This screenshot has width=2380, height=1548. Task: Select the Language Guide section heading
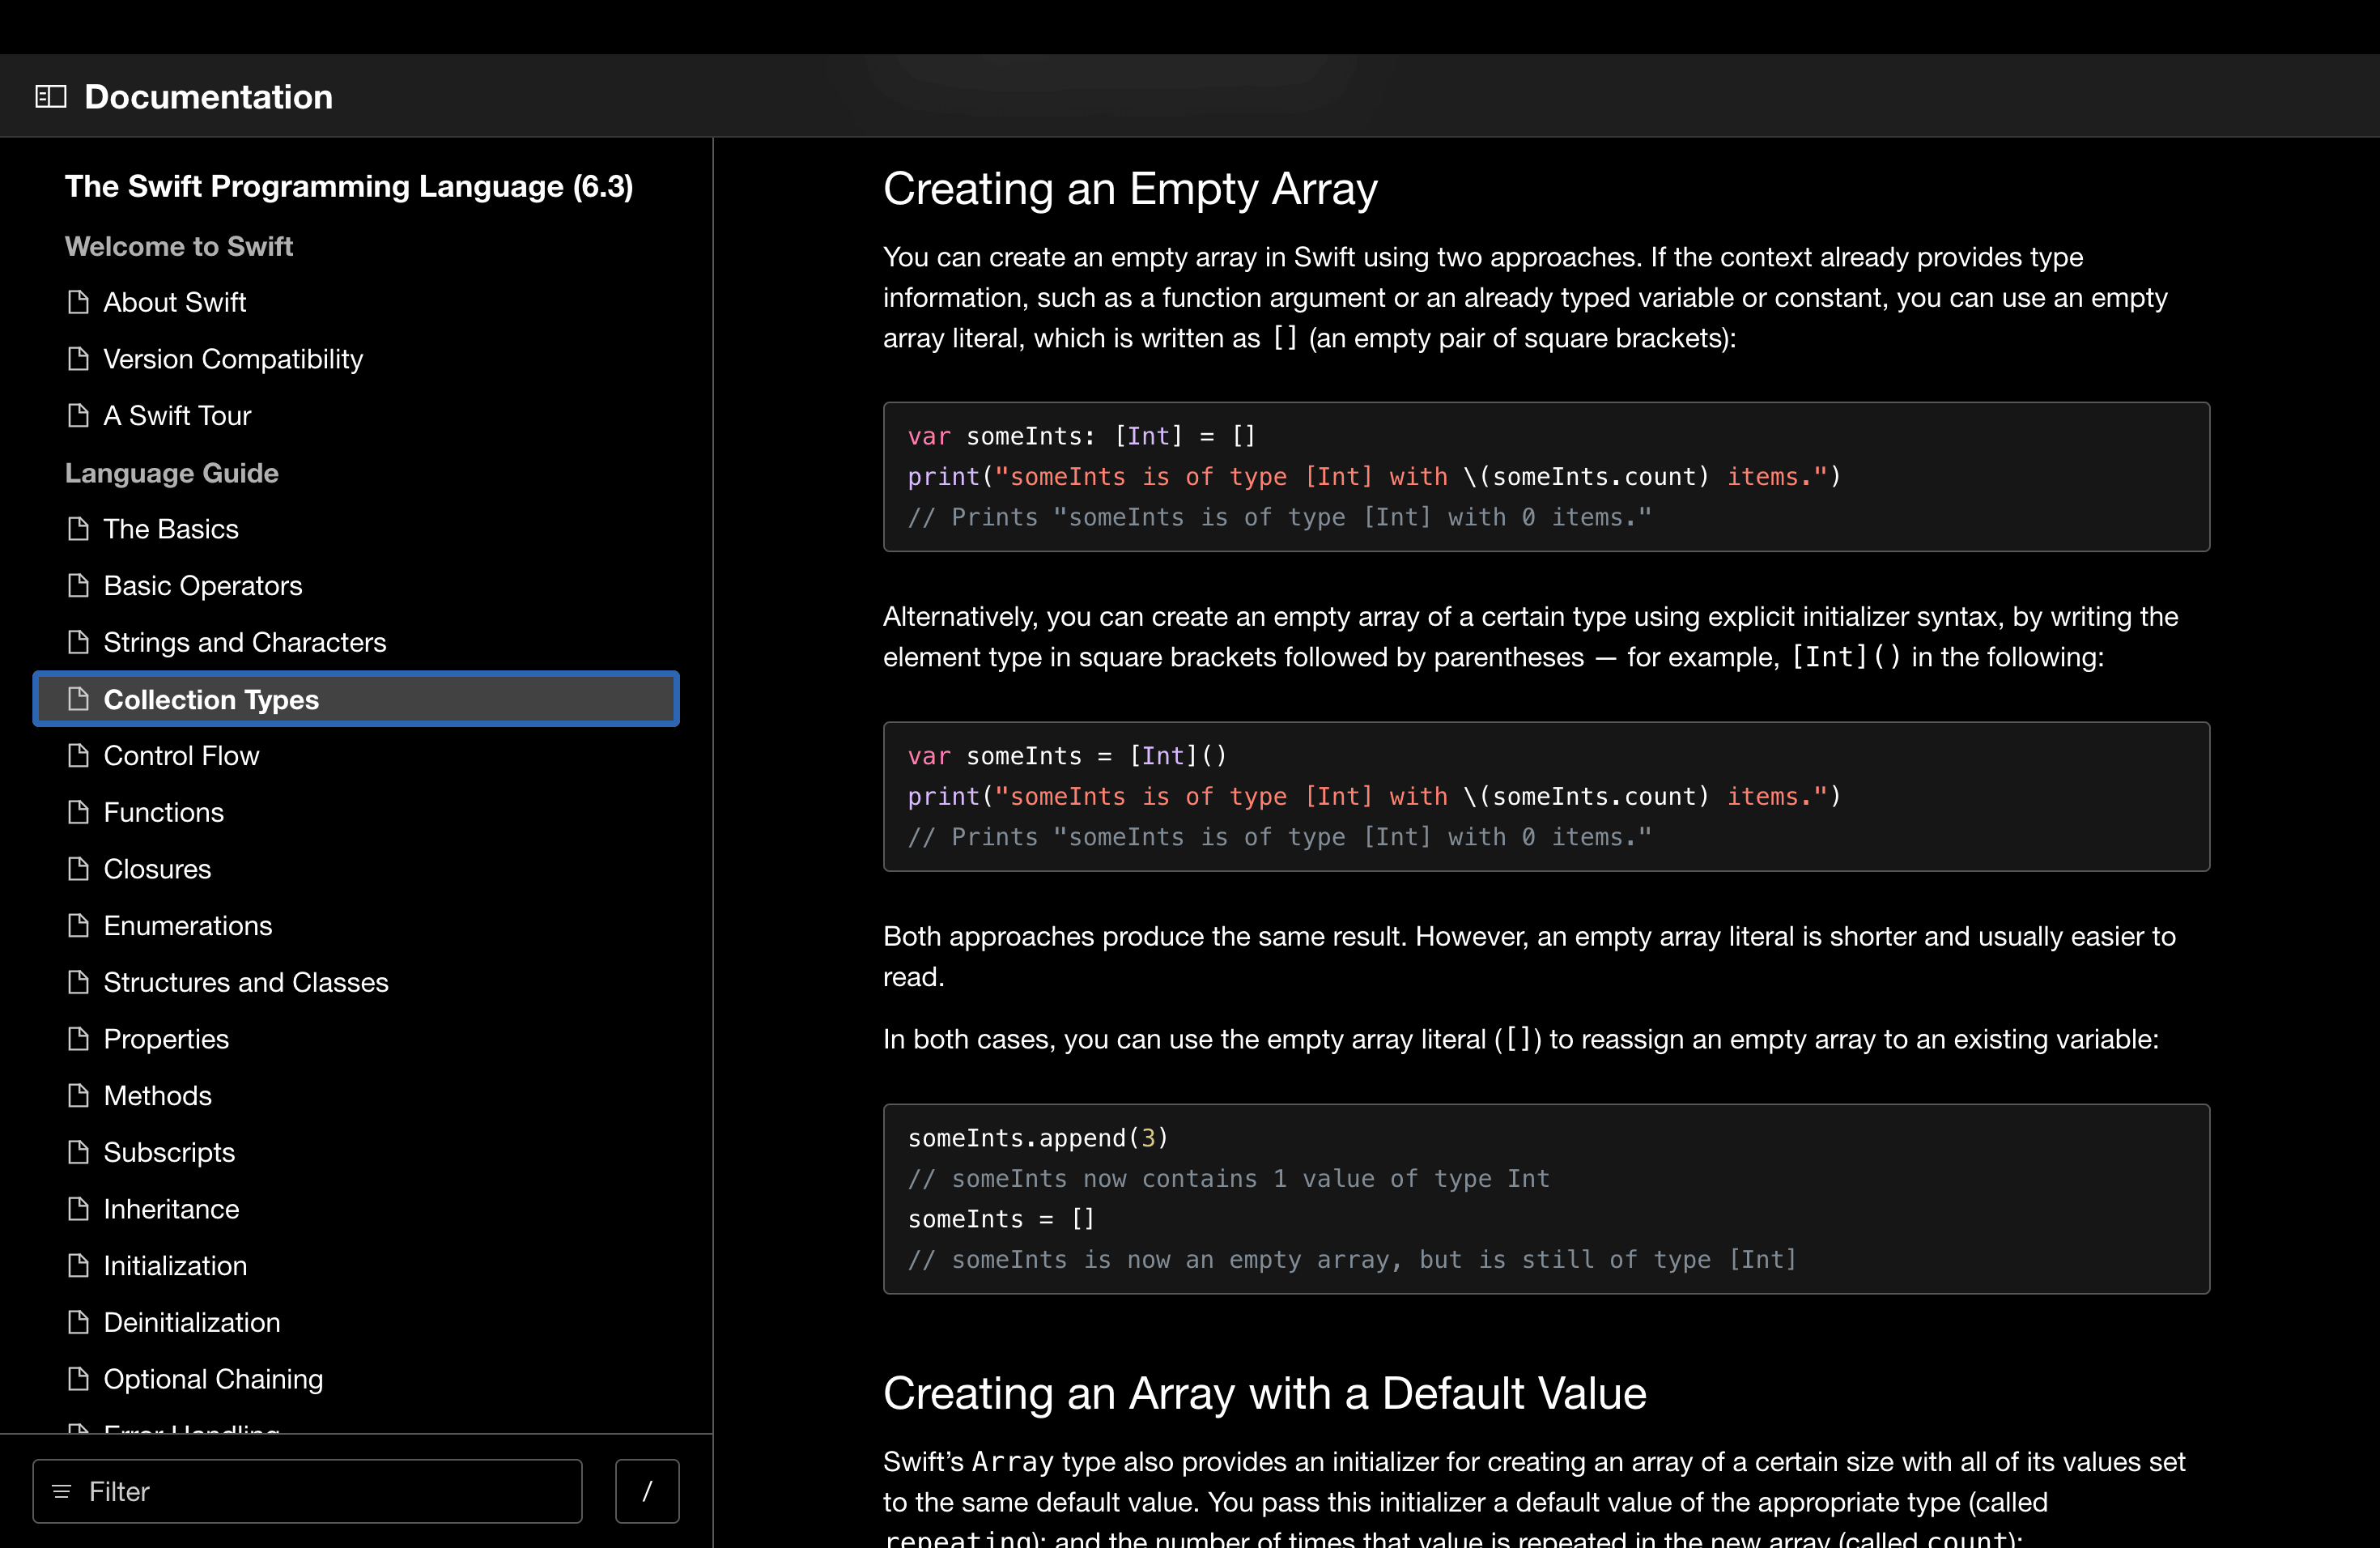pos(171,473)
